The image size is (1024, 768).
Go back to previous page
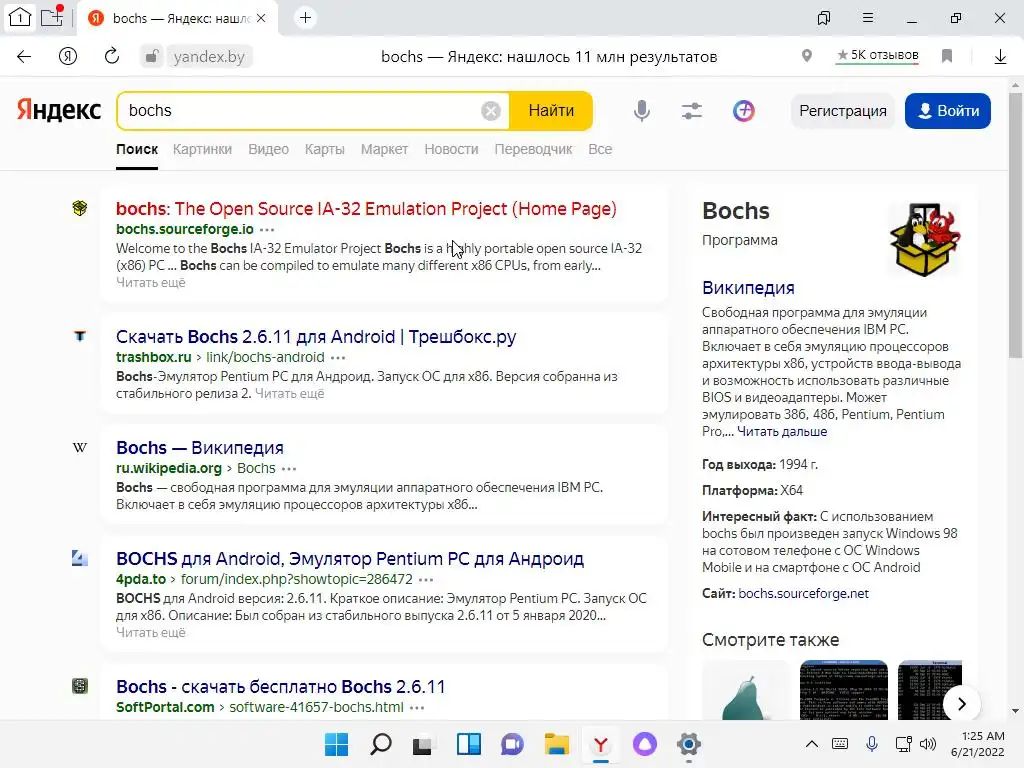coord(24,57)
